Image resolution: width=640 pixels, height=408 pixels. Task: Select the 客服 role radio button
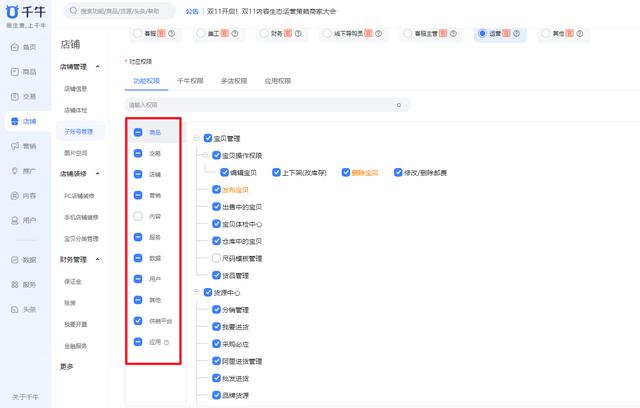[138, 33]
